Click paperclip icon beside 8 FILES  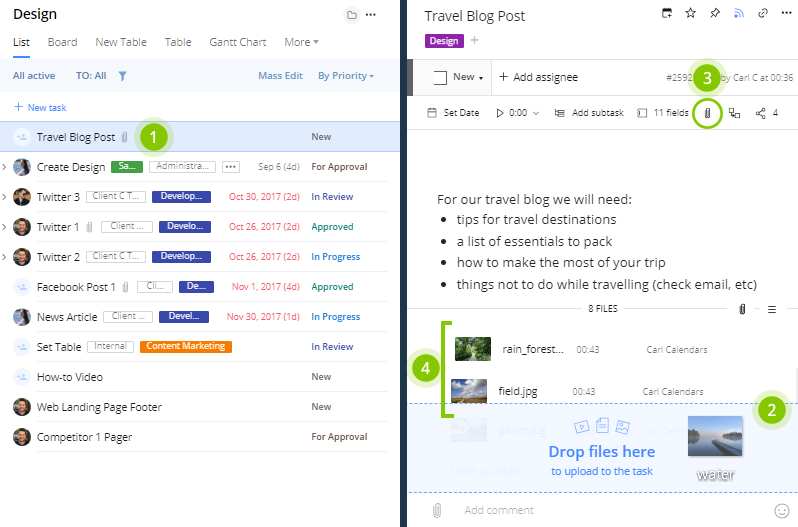coord(743,309)
